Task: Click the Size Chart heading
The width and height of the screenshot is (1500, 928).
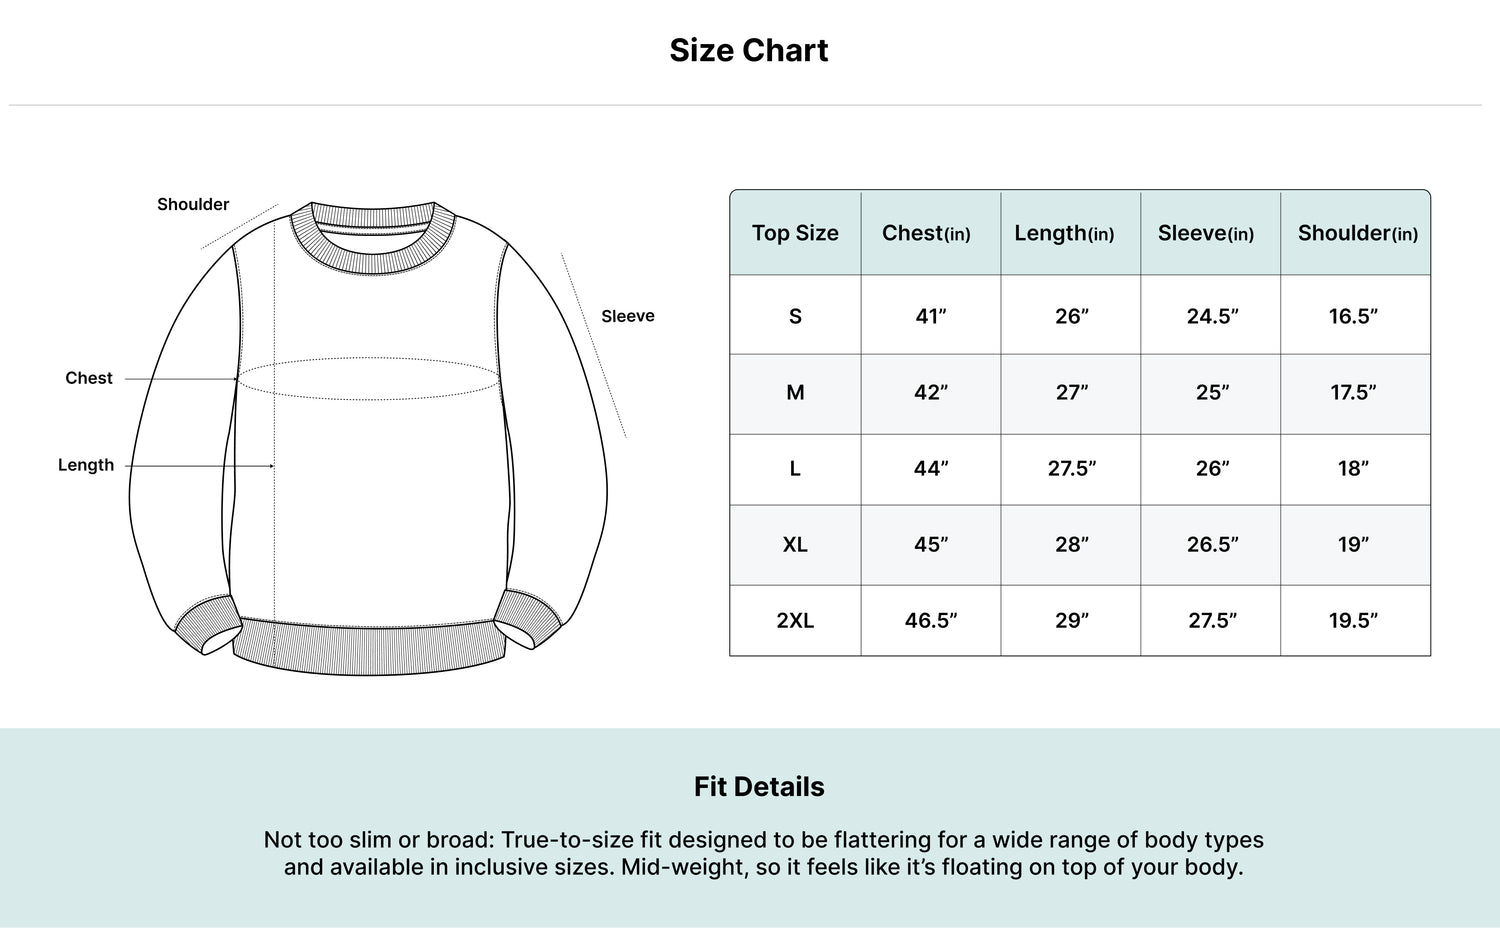Action: point(748,50)
